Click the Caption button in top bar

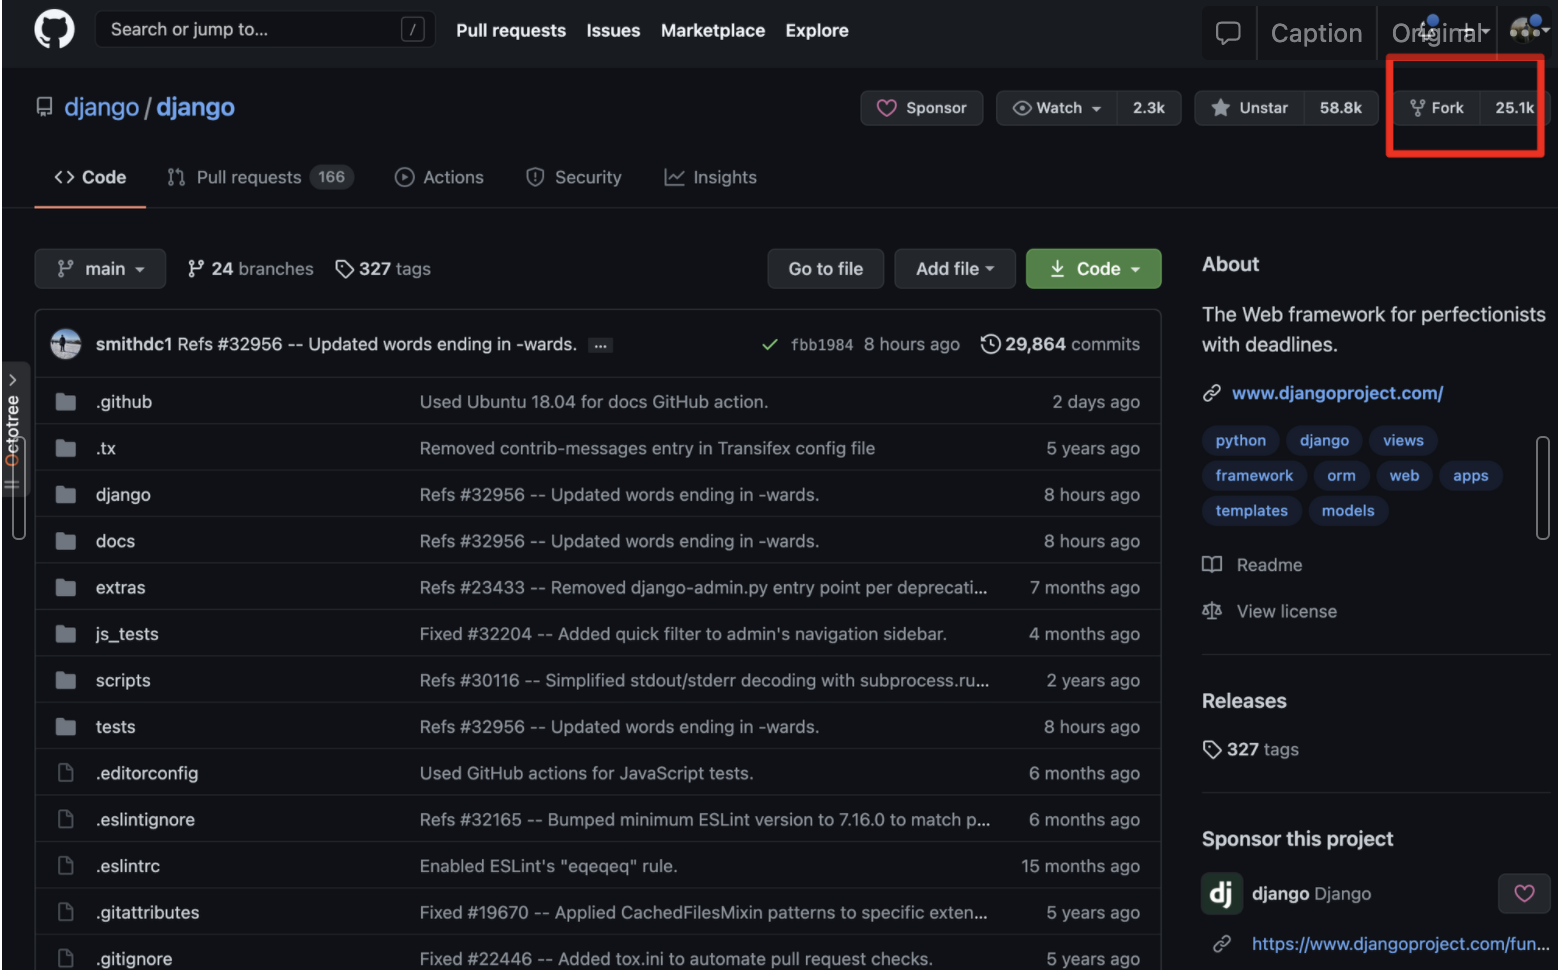[x=1316, y=33]
